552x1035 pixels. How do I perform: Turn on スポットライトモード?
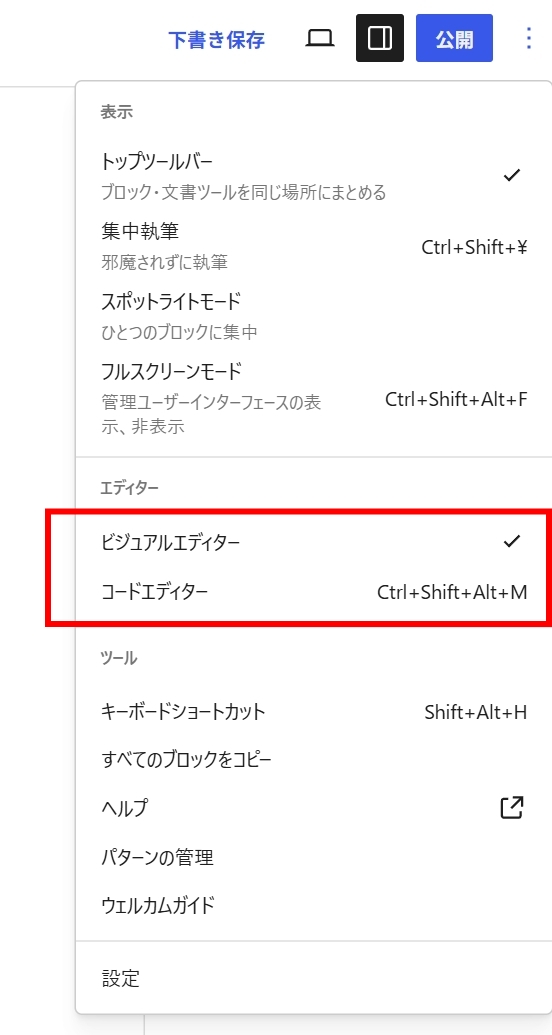click(x=314, y=317)
